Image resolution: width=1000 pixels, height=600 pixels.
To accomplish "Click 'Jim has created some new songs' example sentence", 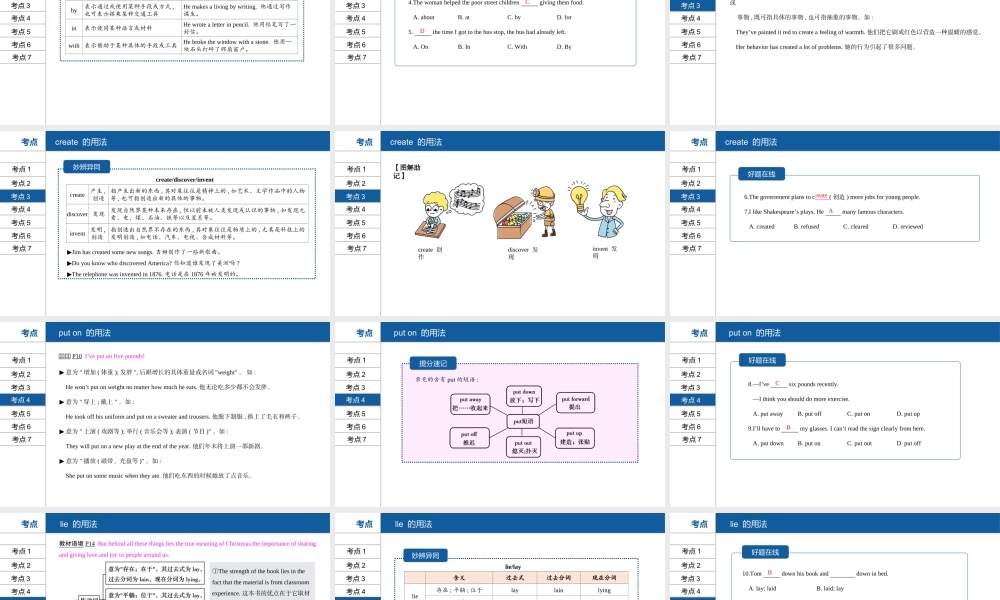I will 144,252.
